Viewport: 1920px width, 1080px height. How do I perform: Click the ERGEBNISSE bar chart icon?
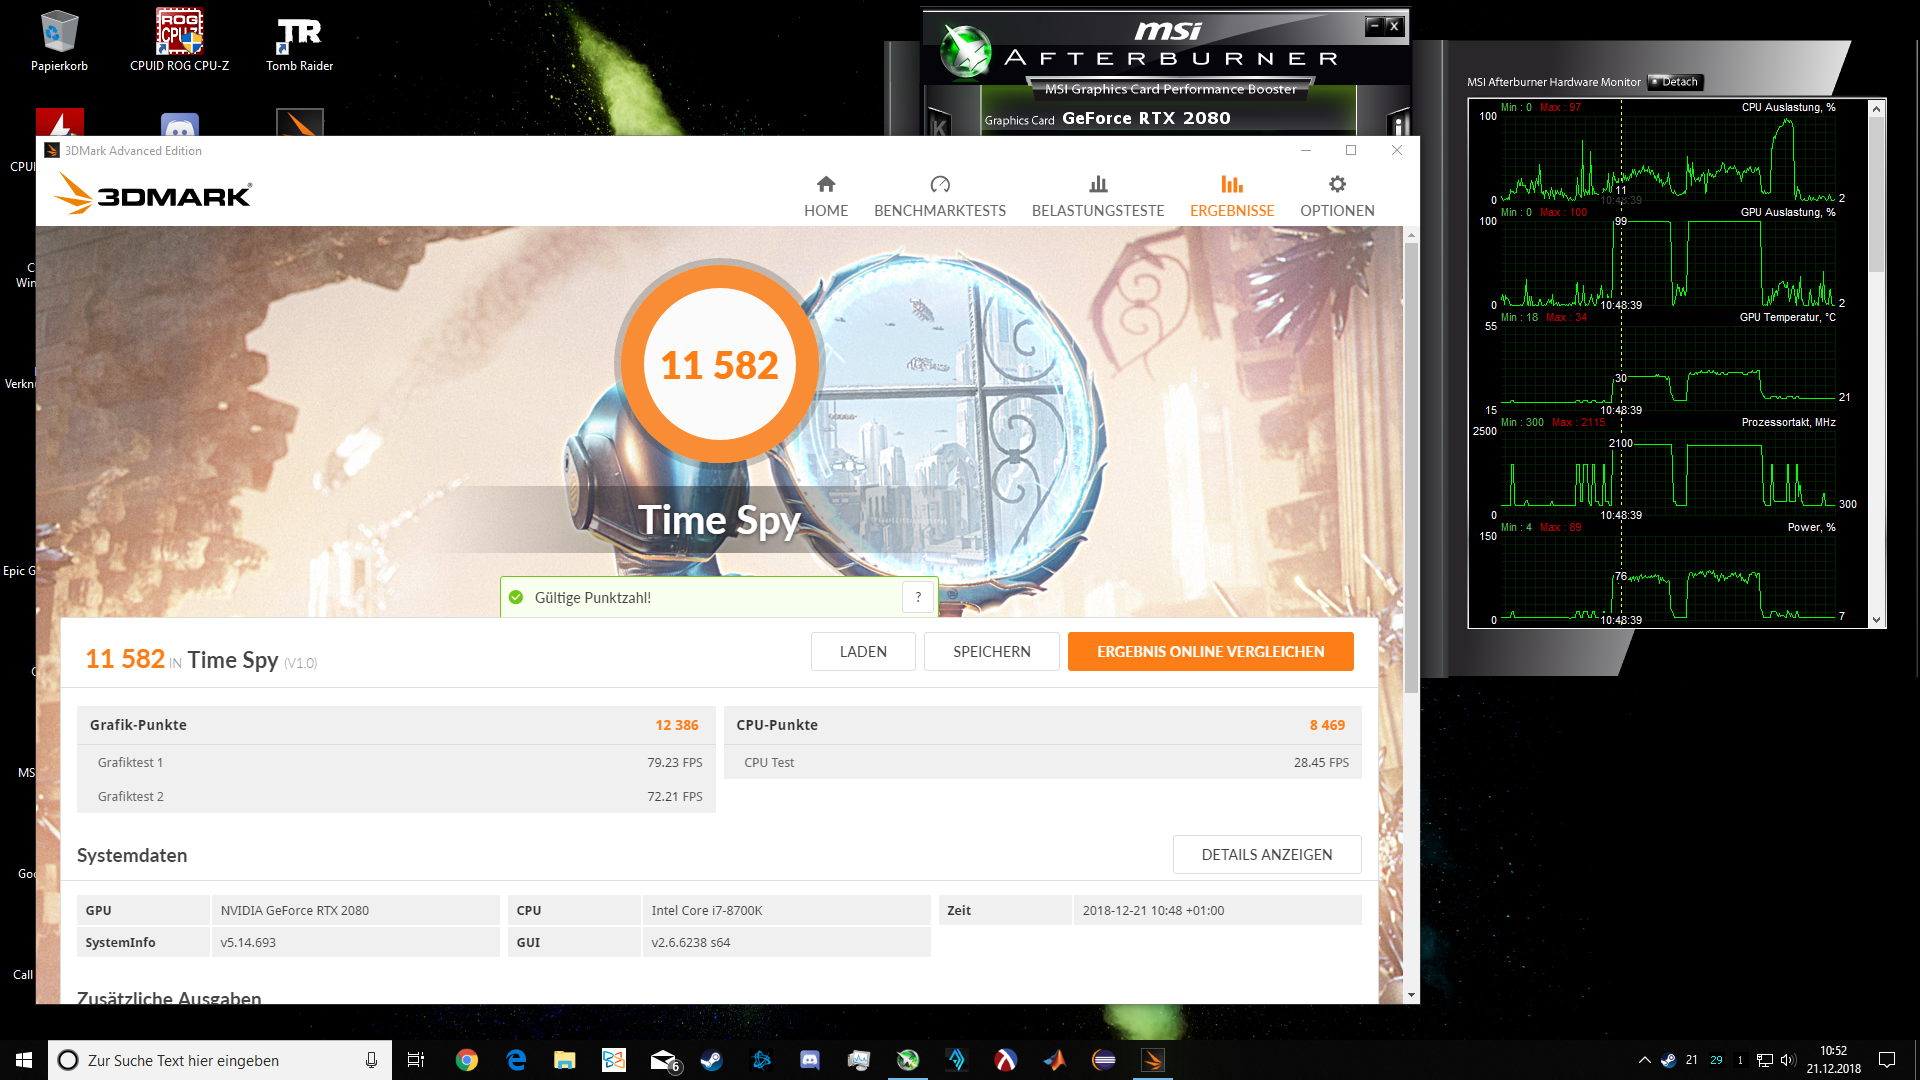[x=1231, y=185]
